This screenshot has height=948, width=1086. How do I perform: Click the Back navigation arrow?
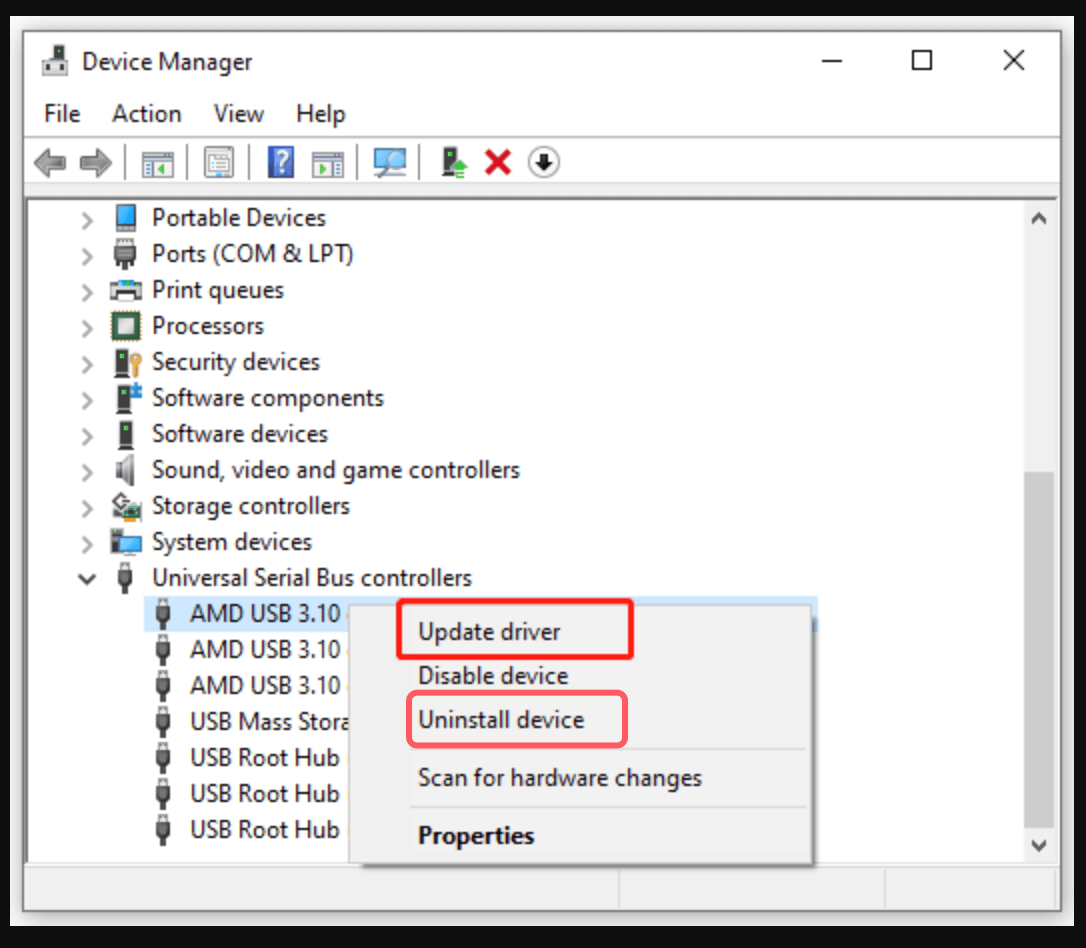click(x=50, y=162)
